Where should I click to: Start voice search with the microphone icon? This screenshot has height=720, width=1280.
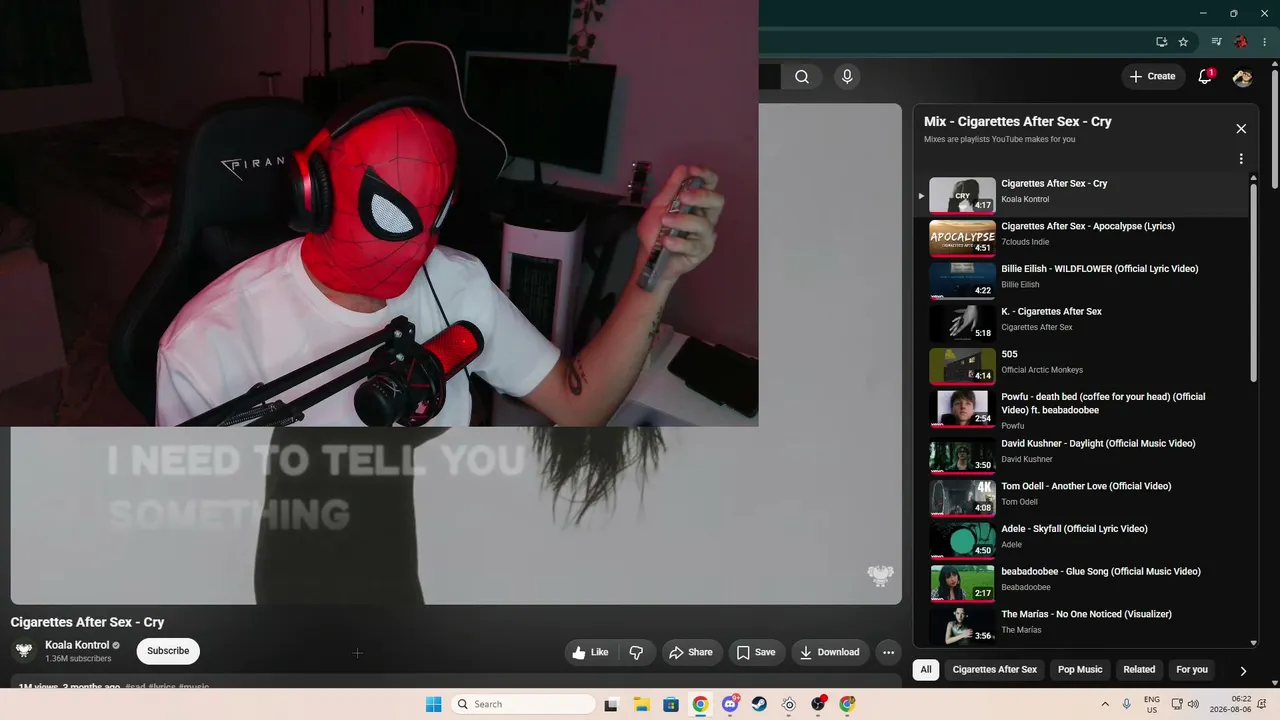847,77
